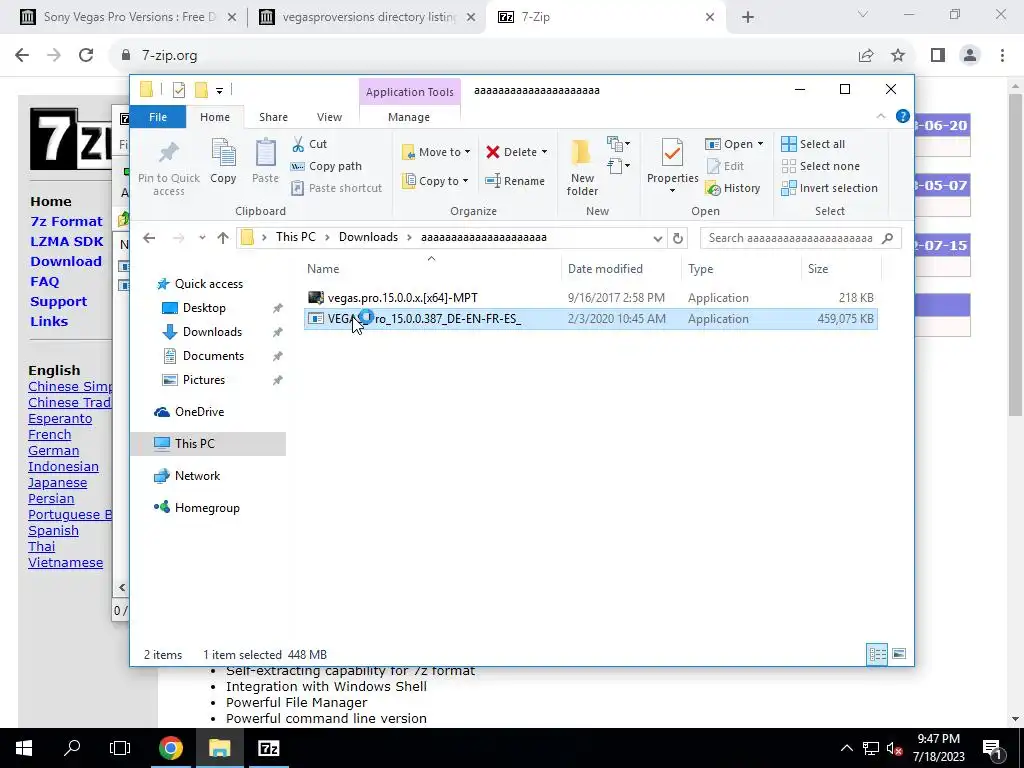Open recent locations dropdown in Explorer
This screenshot has width=1024, height=768.
[202, 238]
